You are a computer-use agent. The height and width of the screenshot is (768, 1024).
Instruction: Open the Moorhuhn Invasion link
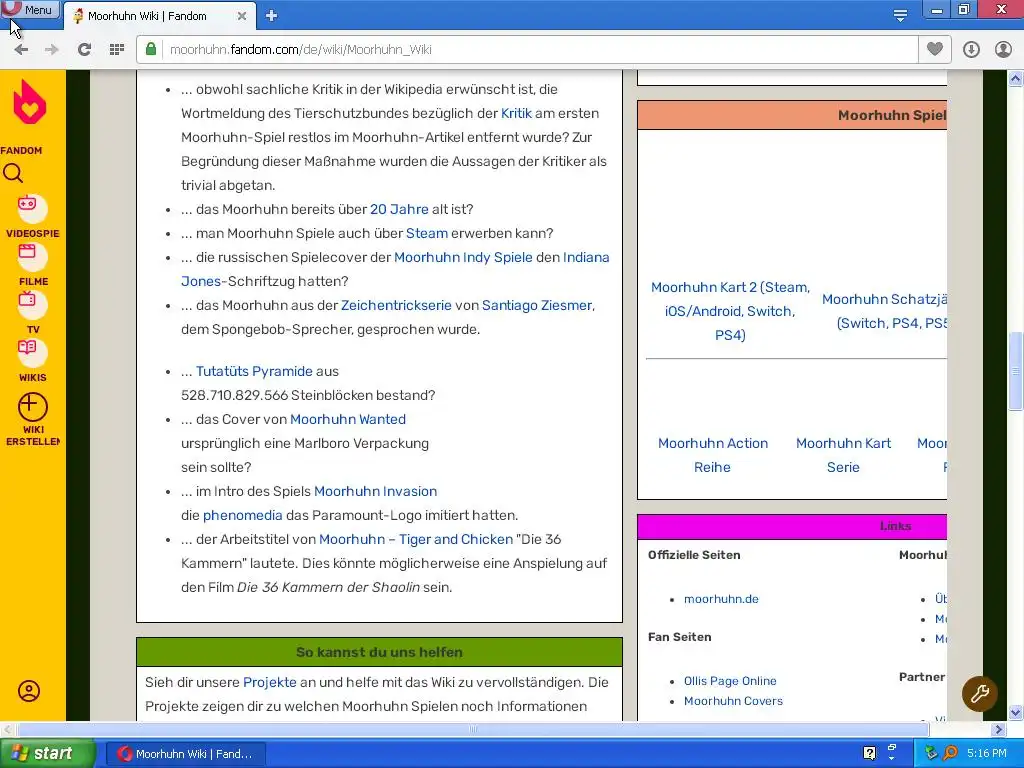[376, 491]
